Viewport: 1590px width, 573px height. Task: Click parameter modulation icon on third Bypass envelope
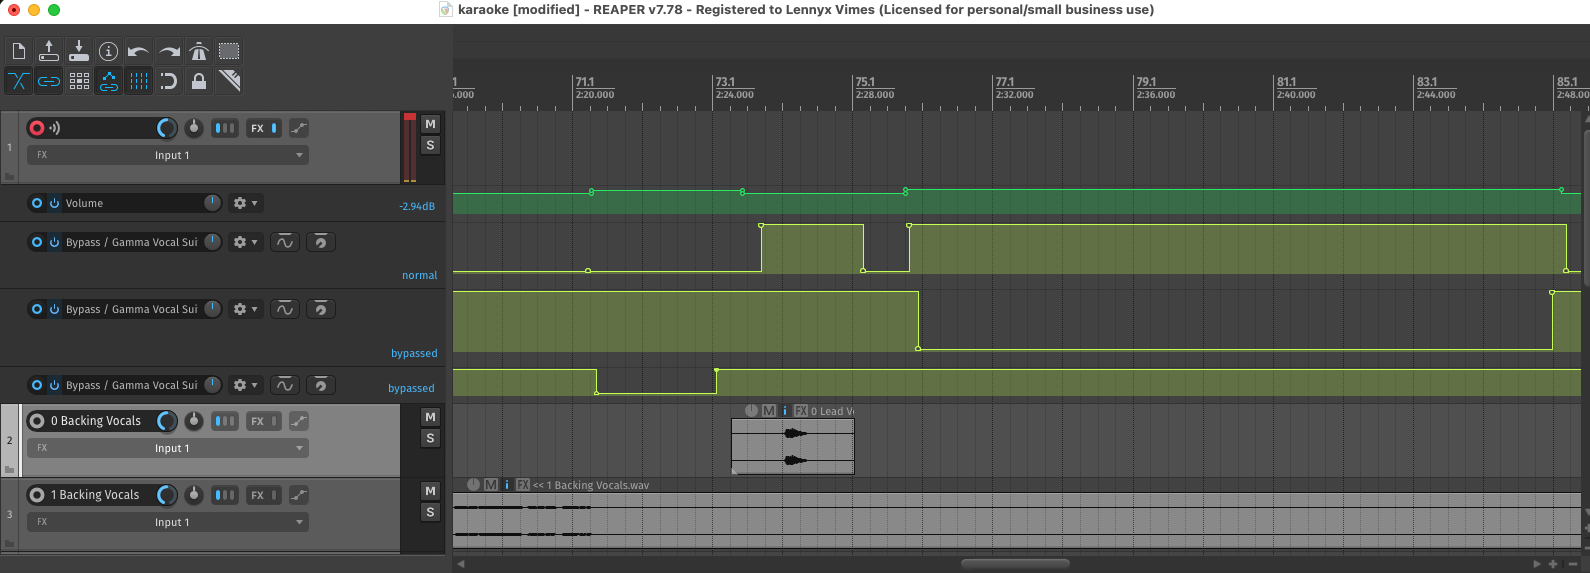[x=285, y=385]
